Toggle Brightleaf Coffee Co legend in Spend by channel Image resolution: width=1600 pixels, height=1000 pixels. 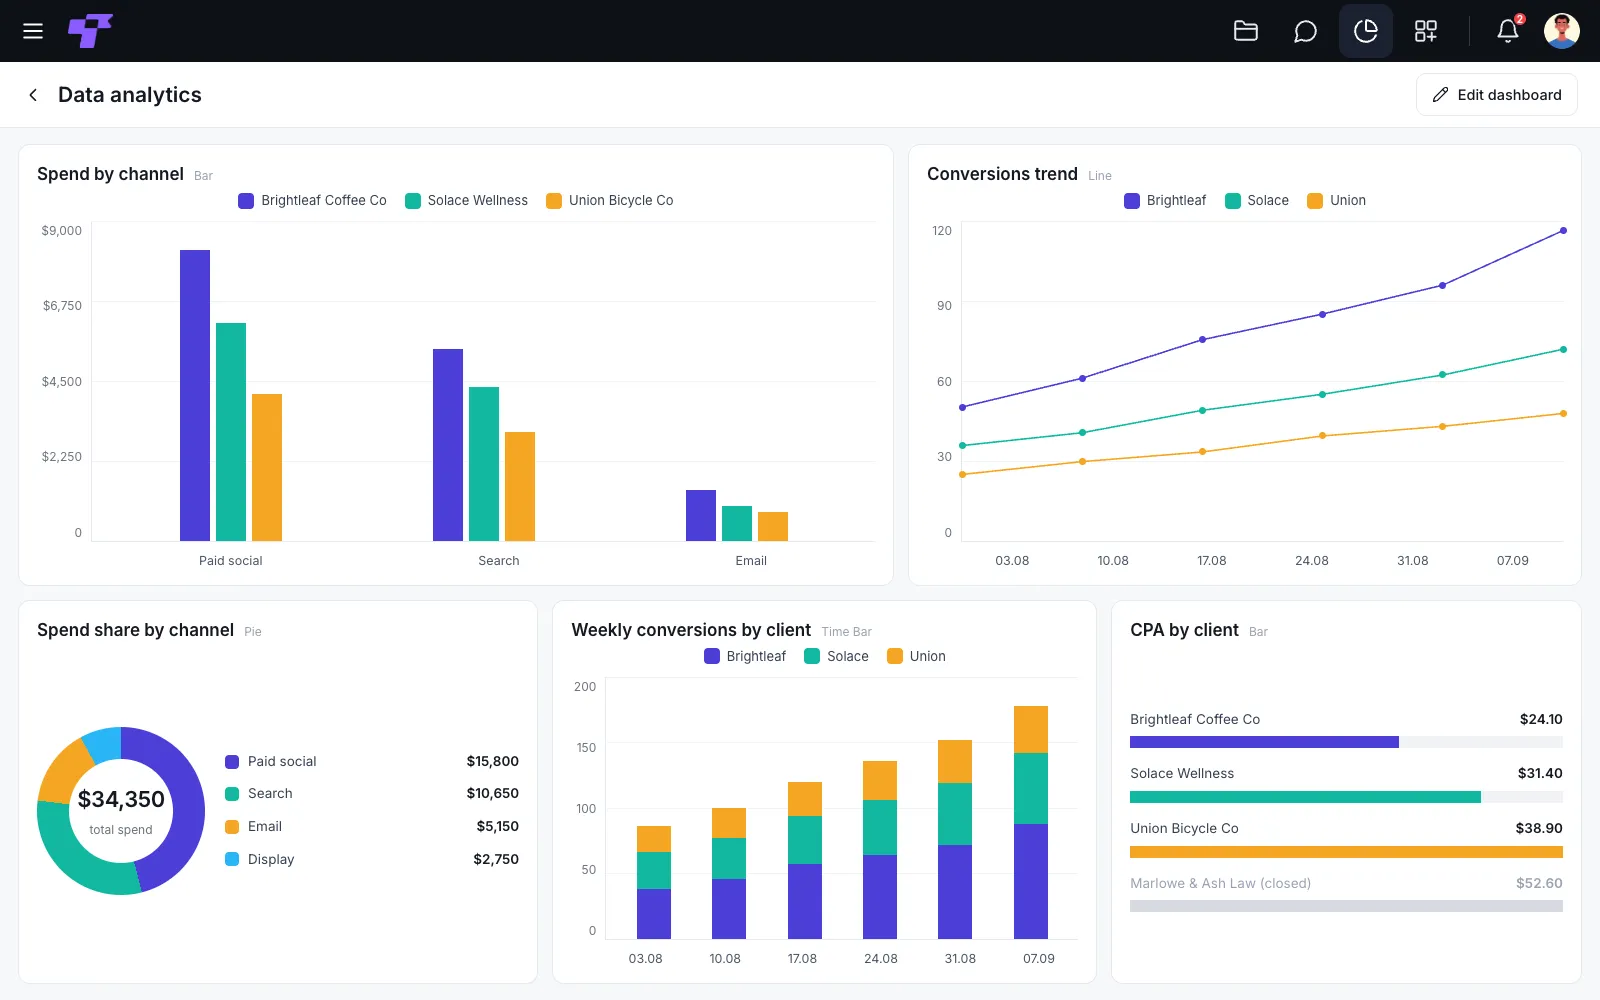[x=313, y=201]
